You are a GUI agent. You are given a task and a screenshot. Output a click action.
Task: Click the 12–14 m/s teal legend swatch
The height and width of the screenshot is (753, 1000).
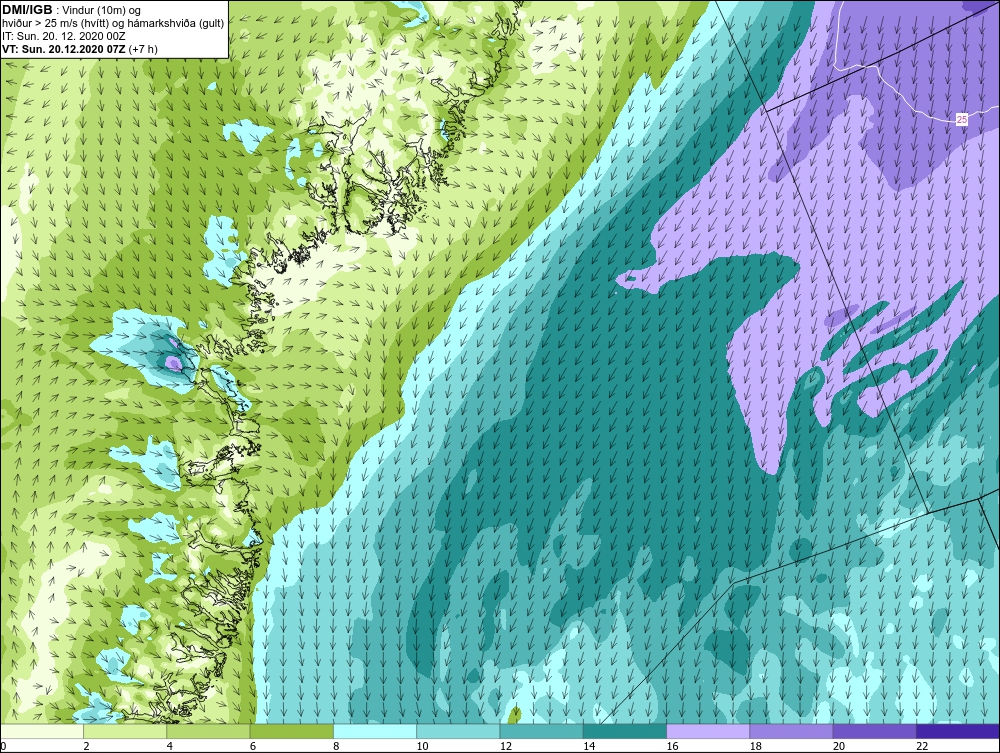pos(541,731)
